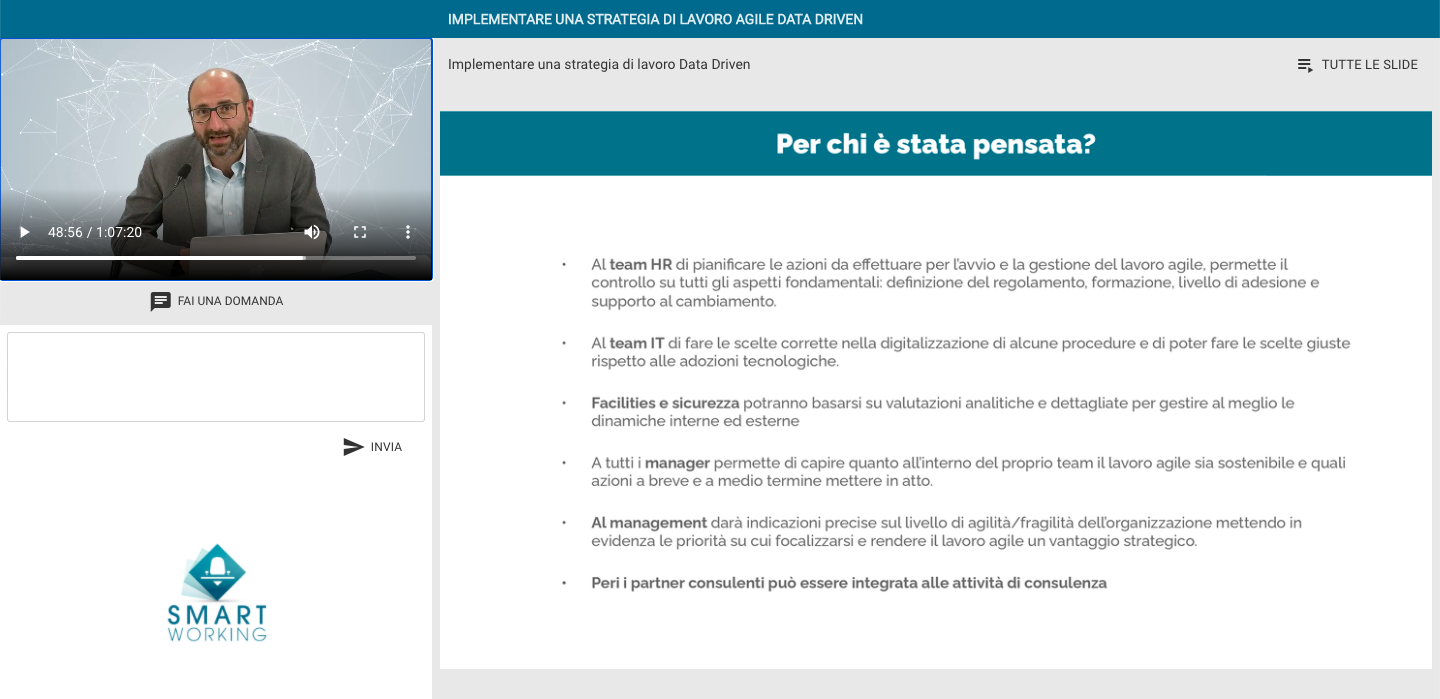
Task: Click the FAI UNA DOMANDA button
Action: pyautogui.click(x=216, y=301)
